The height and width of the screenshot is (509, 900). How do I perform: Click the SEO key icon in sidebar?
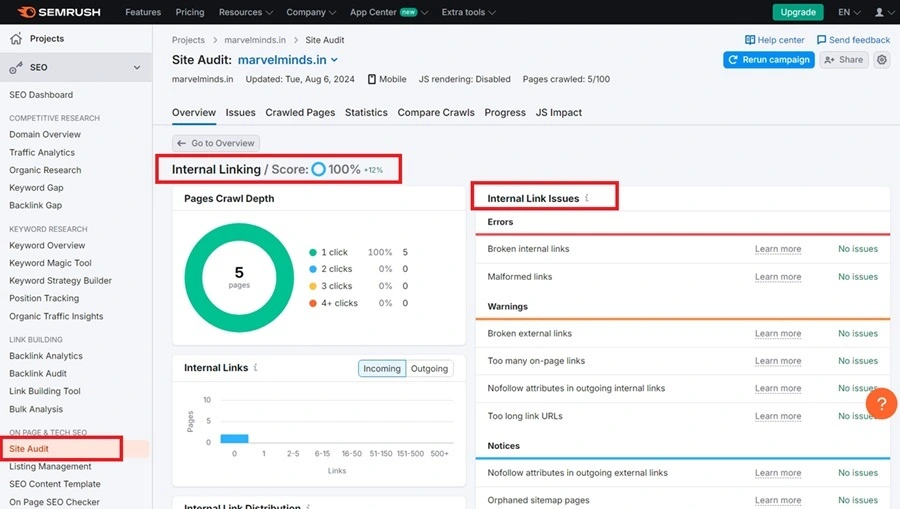coord(16,67)
